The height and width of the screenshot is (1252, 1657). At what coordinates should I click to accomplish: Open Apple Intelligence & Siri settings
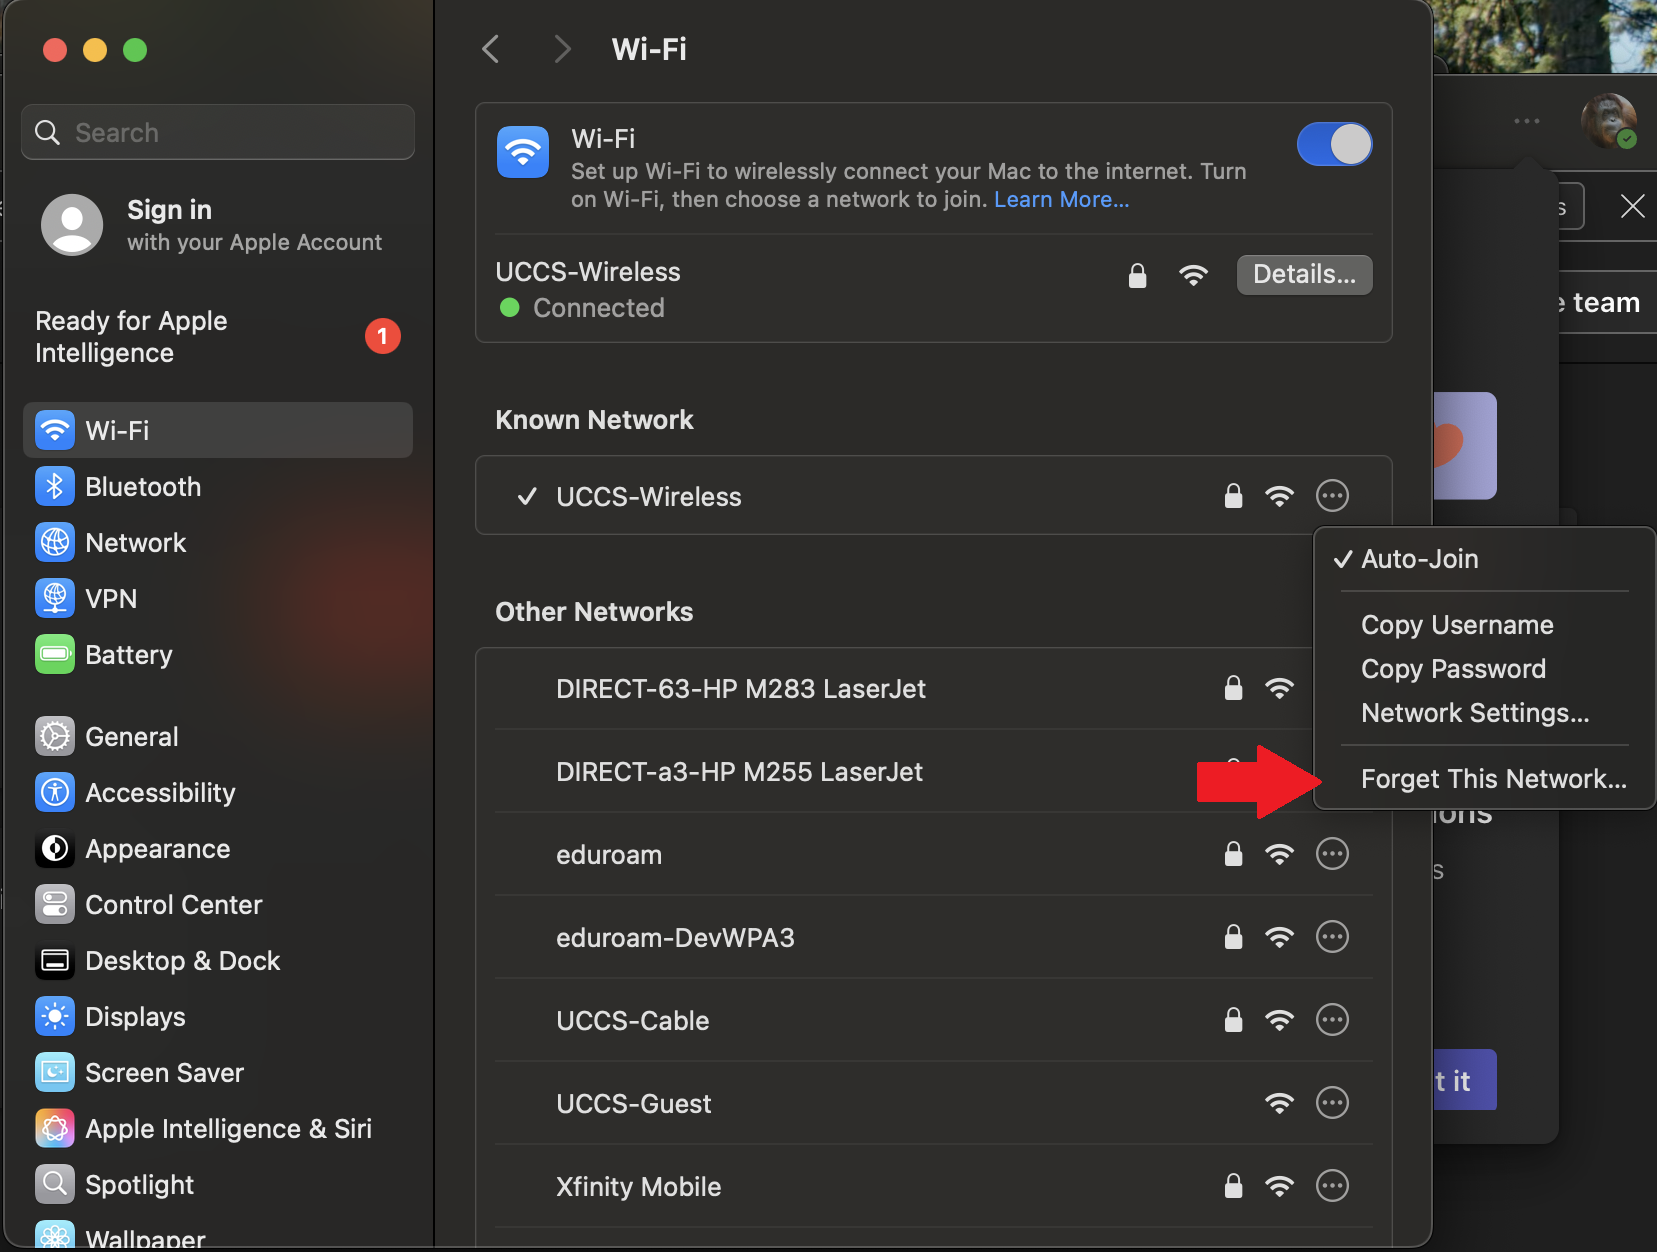click(x=218, y=1128)
